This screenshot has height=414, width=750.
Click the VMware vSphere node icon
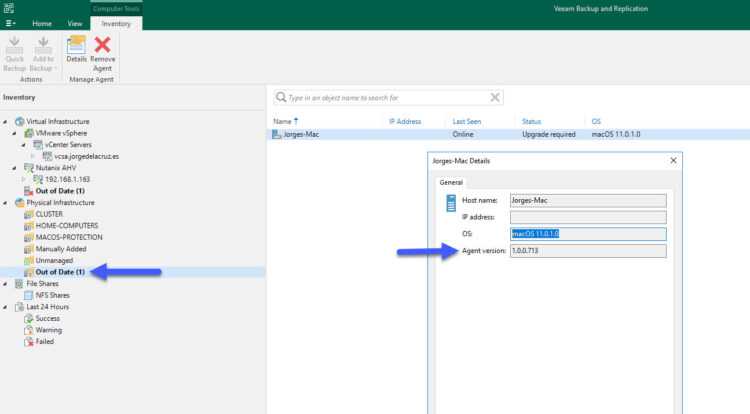click(29, 133)
